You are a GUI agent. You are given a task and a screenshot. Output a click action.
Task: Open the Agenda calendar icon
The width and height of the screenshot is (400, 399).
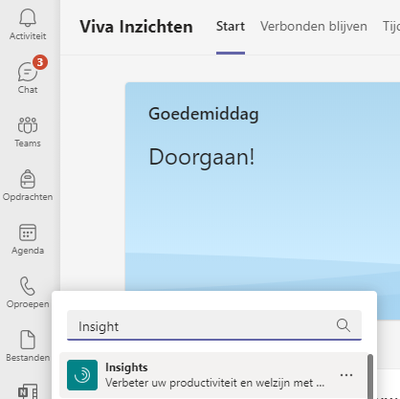coord(28,233)
